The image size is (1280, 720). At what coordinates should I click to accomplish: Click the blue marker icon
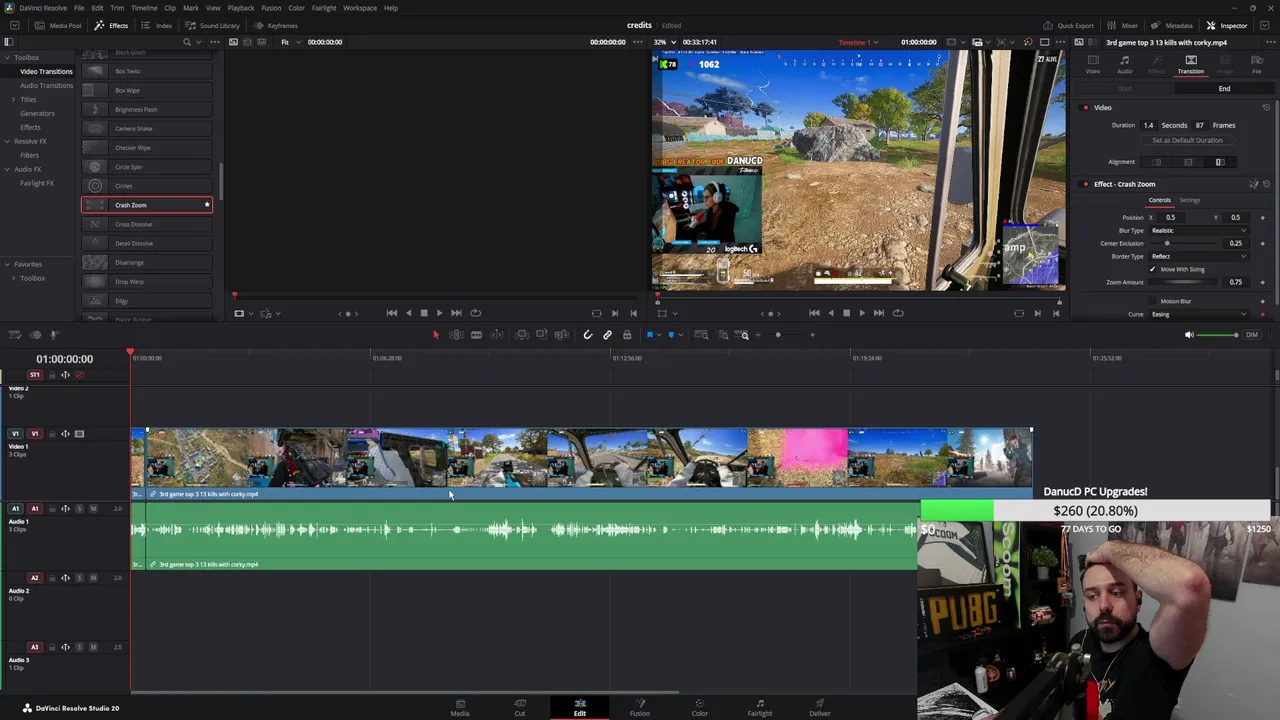[671, 335]
